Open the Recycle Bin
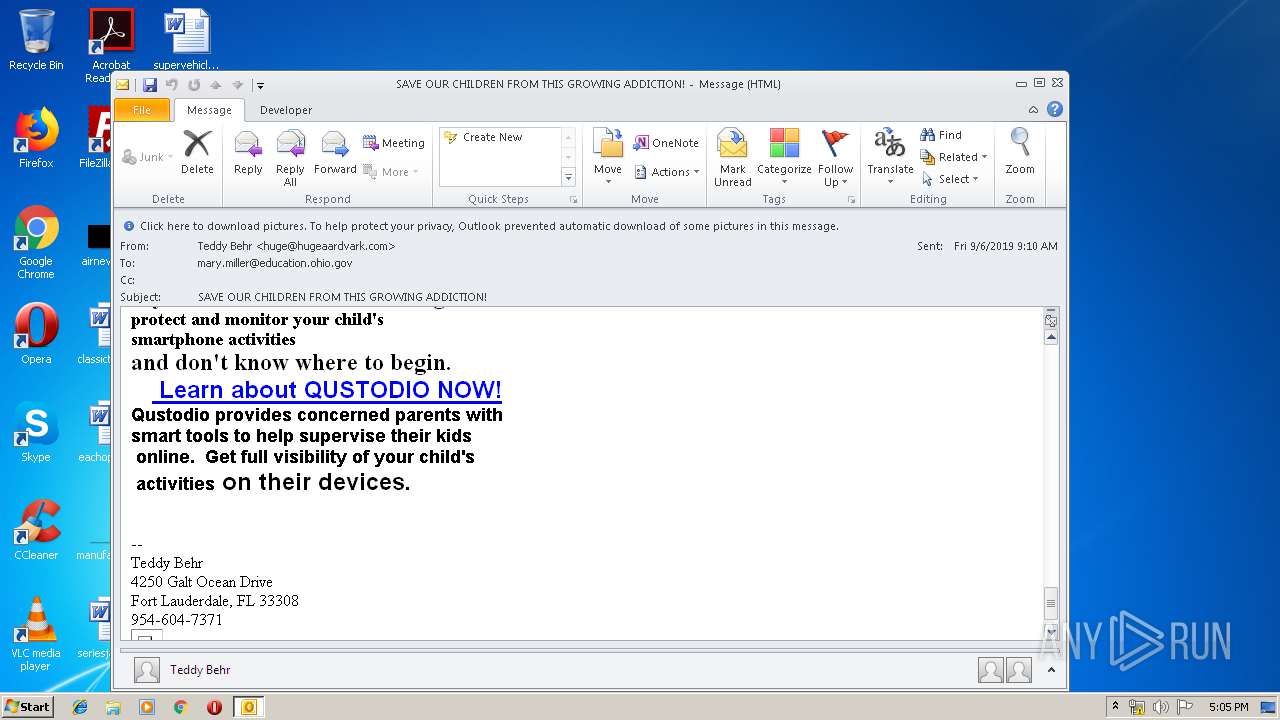The image size is (1280, 720). 36,40
